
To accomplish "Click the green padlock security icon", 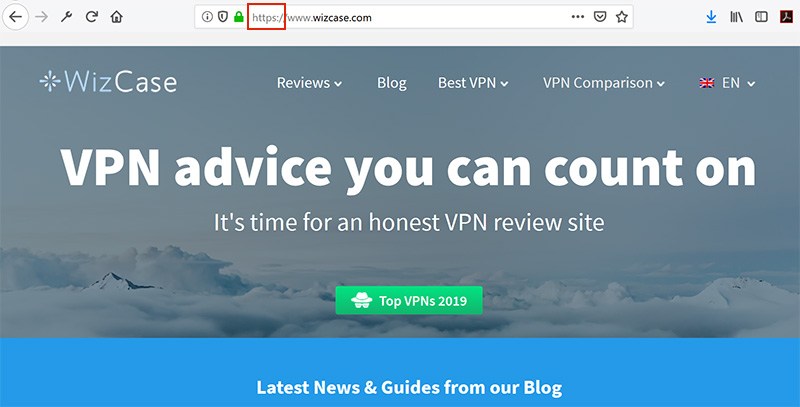I will click(238, 17).
